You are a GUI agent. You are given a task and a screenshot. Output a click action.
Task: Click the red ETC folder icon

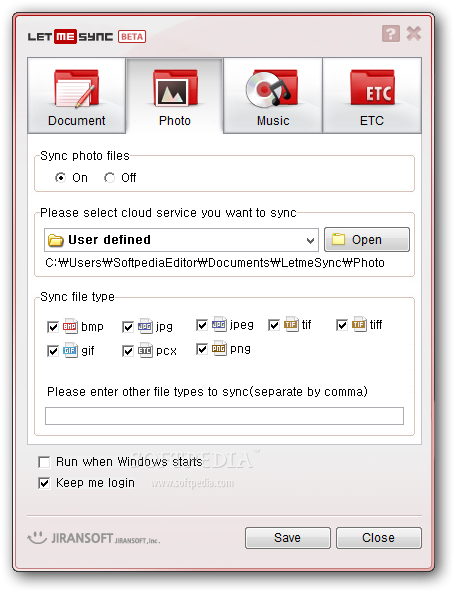tap(372, 88)
